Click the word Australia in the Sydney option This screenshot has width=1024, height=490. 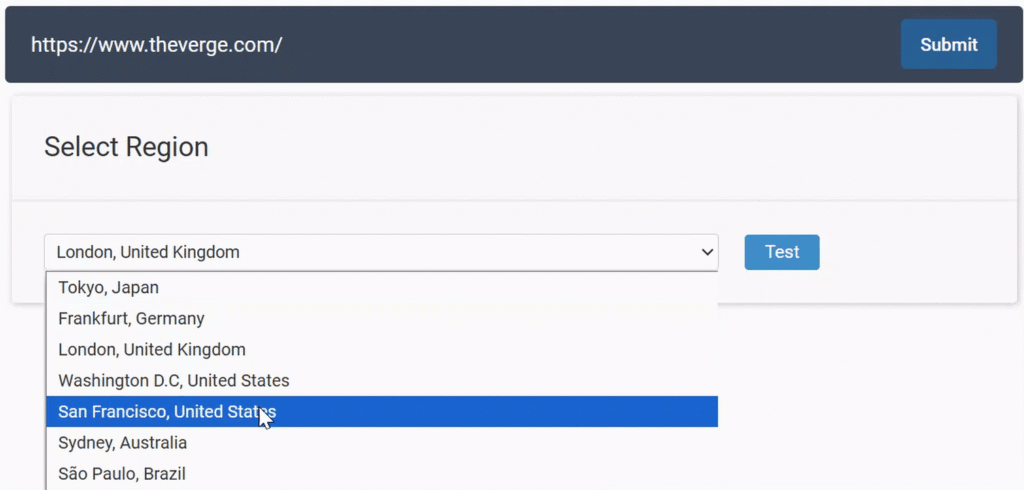(150, 443)
